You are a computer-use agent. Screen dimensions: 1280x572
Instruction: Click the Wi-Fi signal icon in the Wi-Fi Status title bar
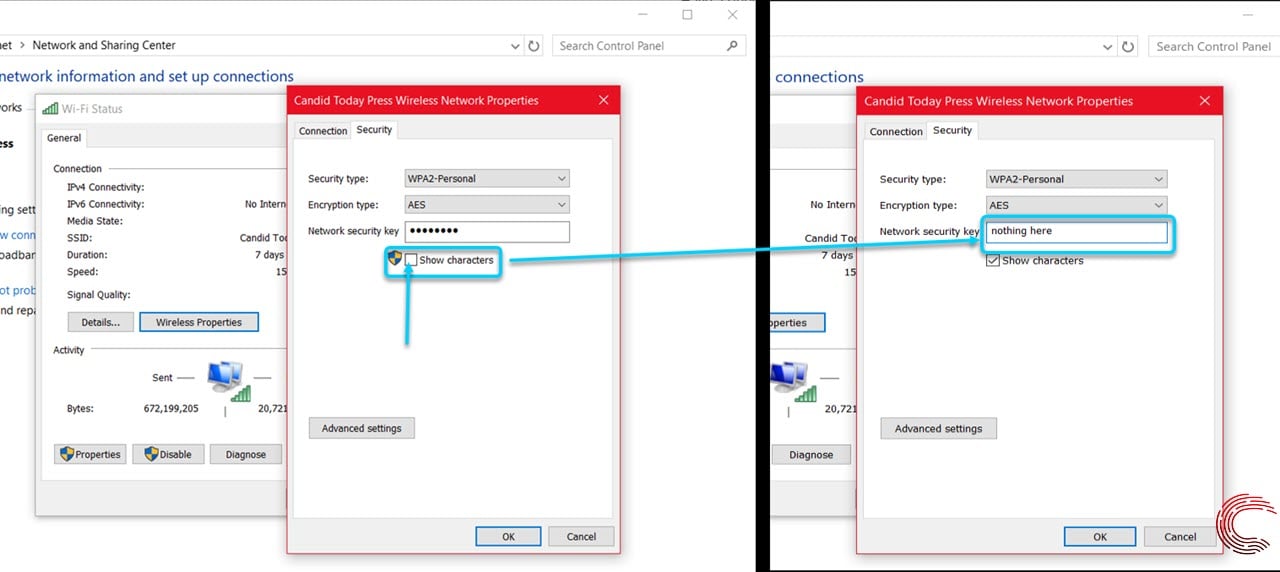coord(50,109)
